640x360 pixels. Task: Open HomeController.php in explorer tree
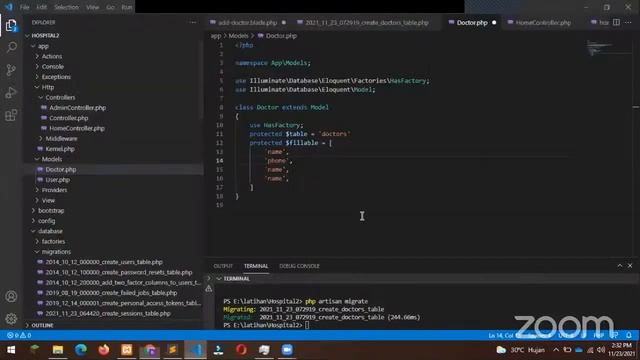coord(76,128)
